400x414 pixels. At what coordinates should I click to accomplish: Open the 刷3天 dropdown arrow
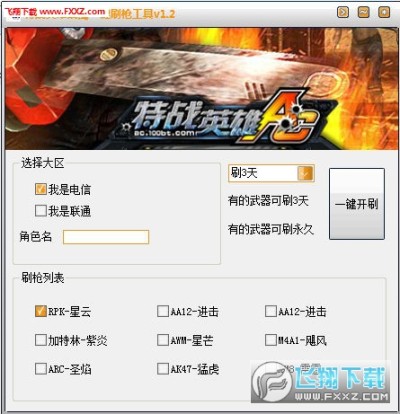306,173
